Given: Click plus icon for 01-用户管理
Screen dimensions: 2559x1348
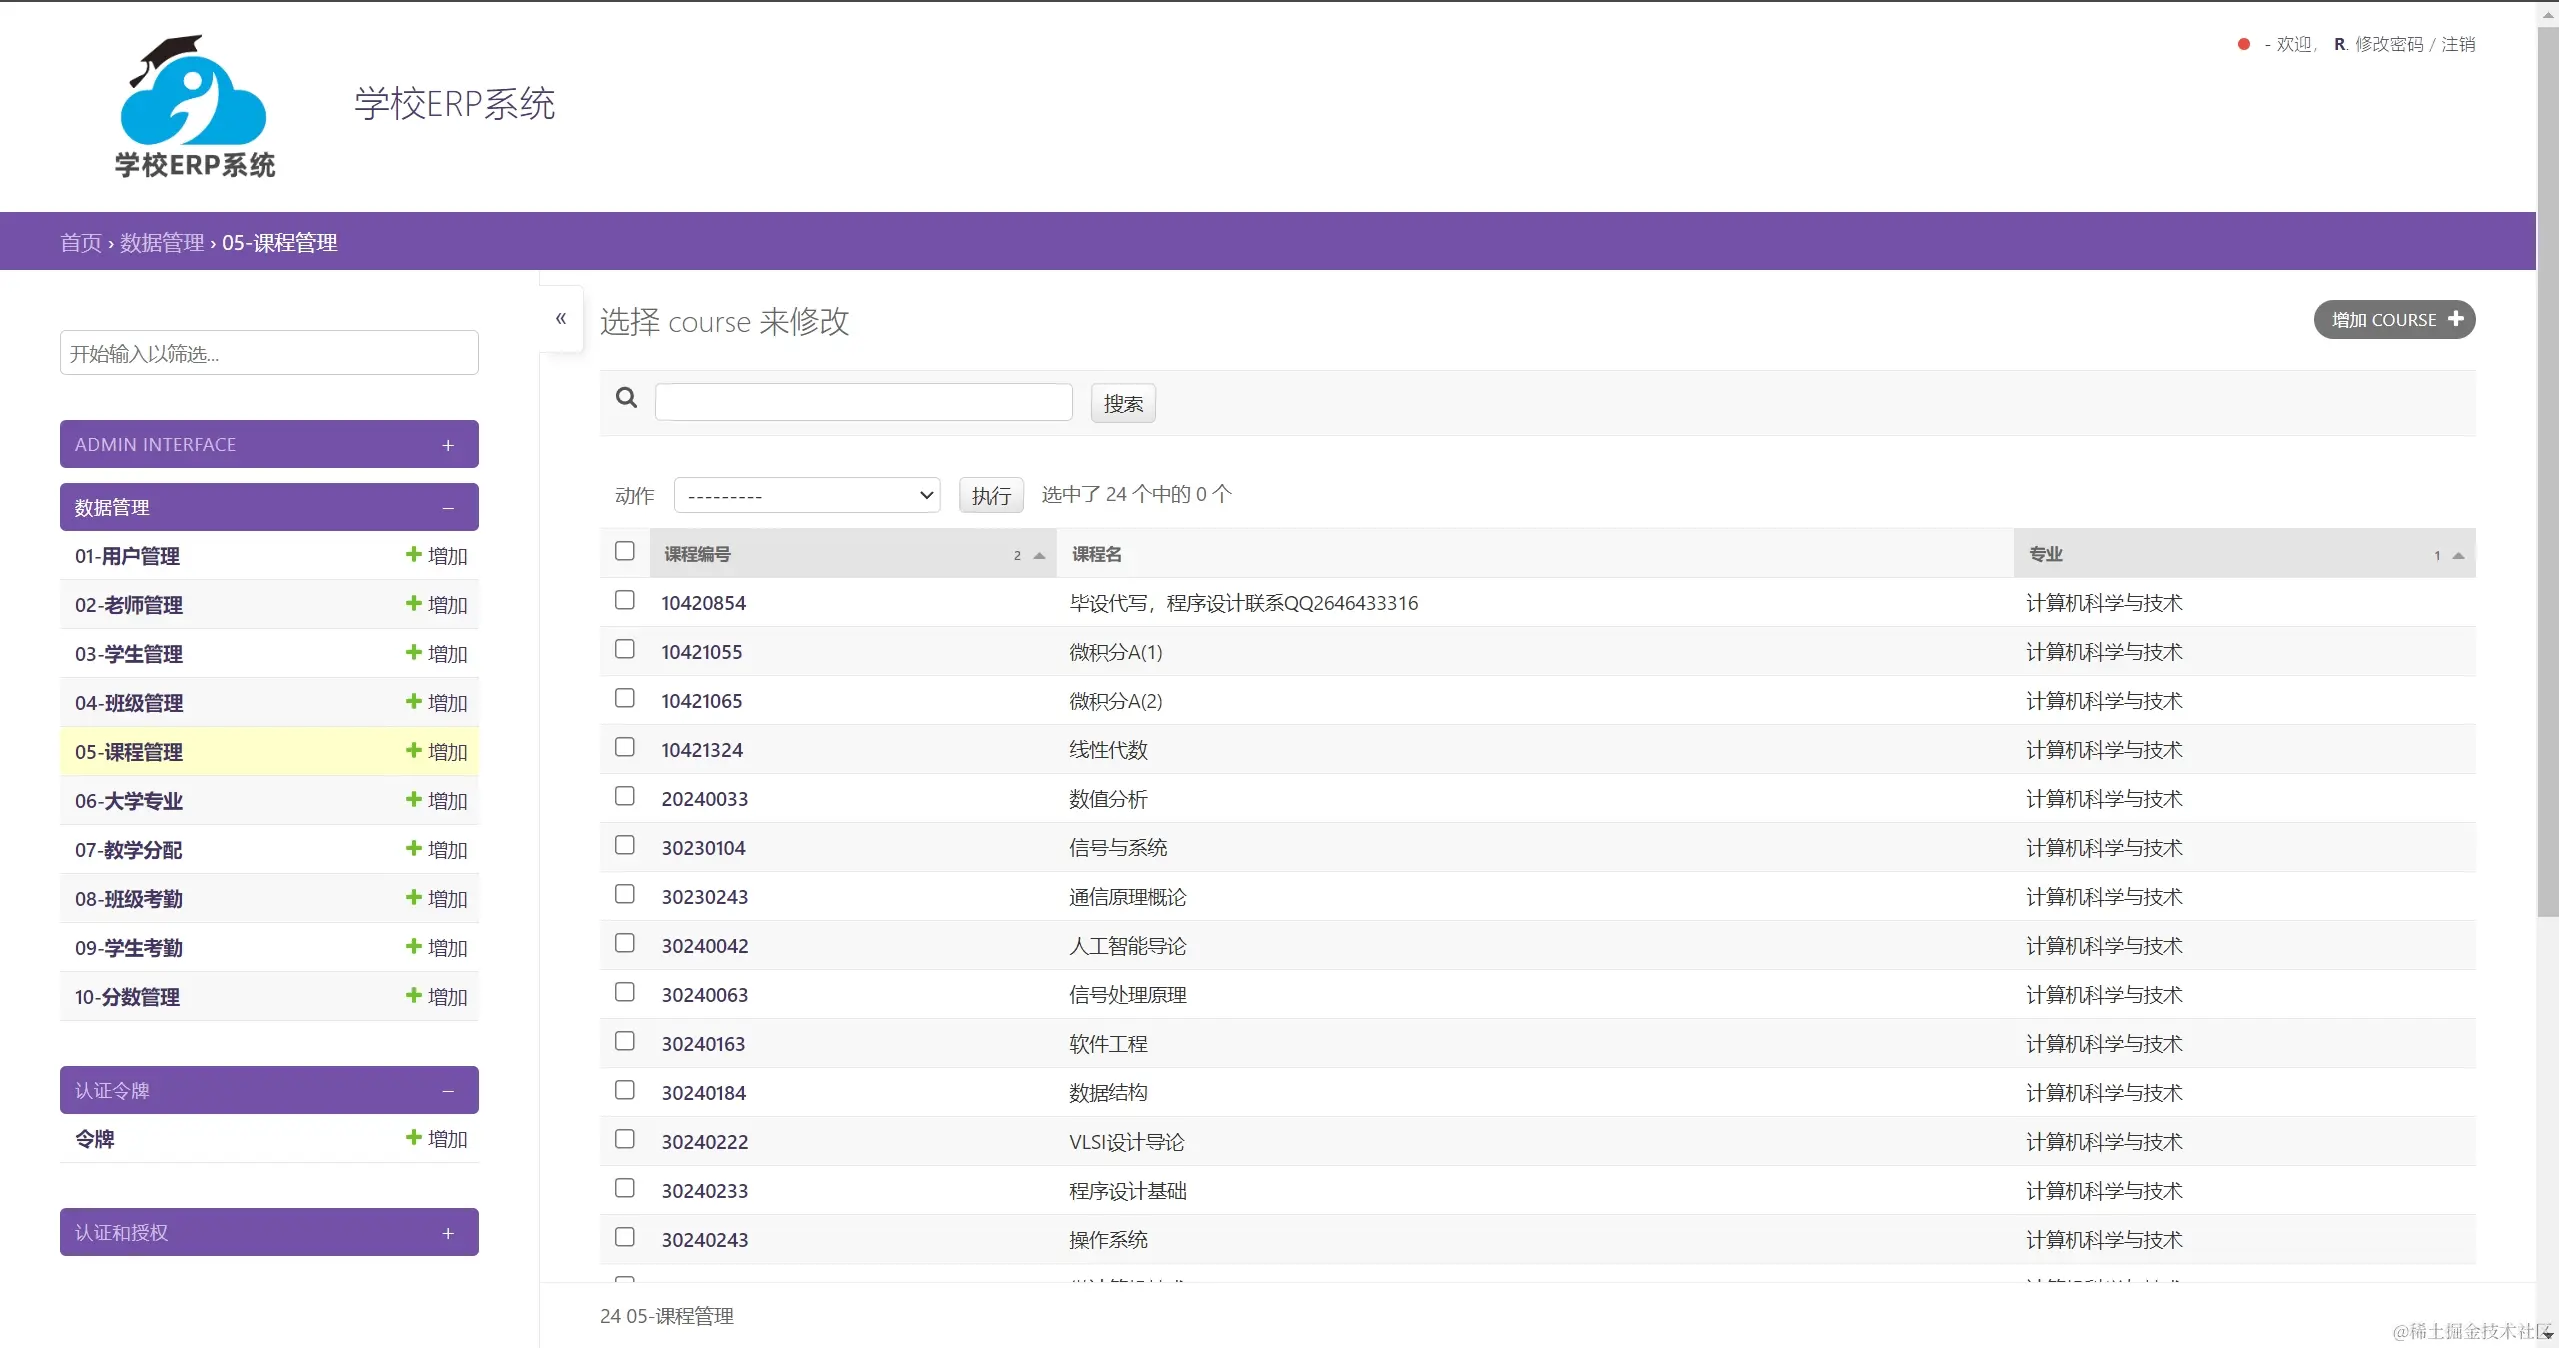Looking at the screenshot, I should pos(413,554).
